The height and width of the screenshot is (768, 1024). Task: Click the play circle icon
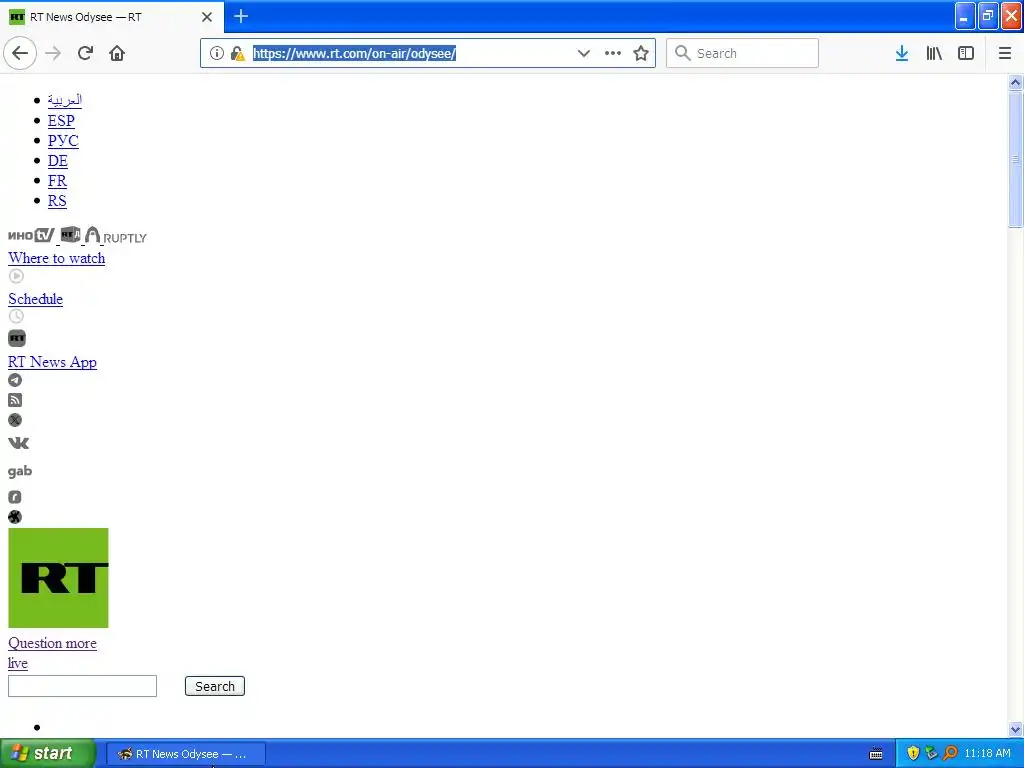(x=16, y=276)
